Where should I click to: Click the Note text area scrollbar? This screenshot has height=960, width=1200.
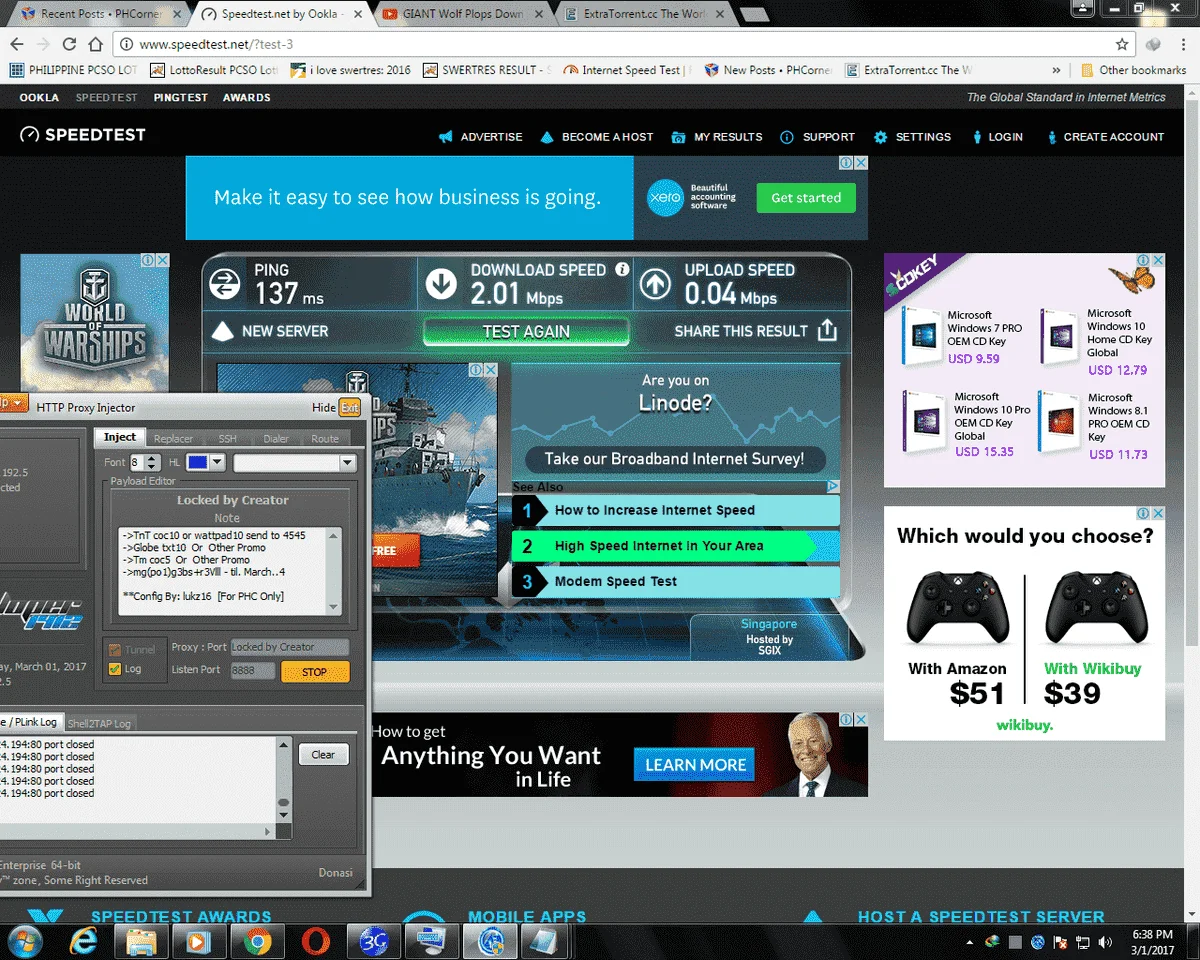pos(334,571)
